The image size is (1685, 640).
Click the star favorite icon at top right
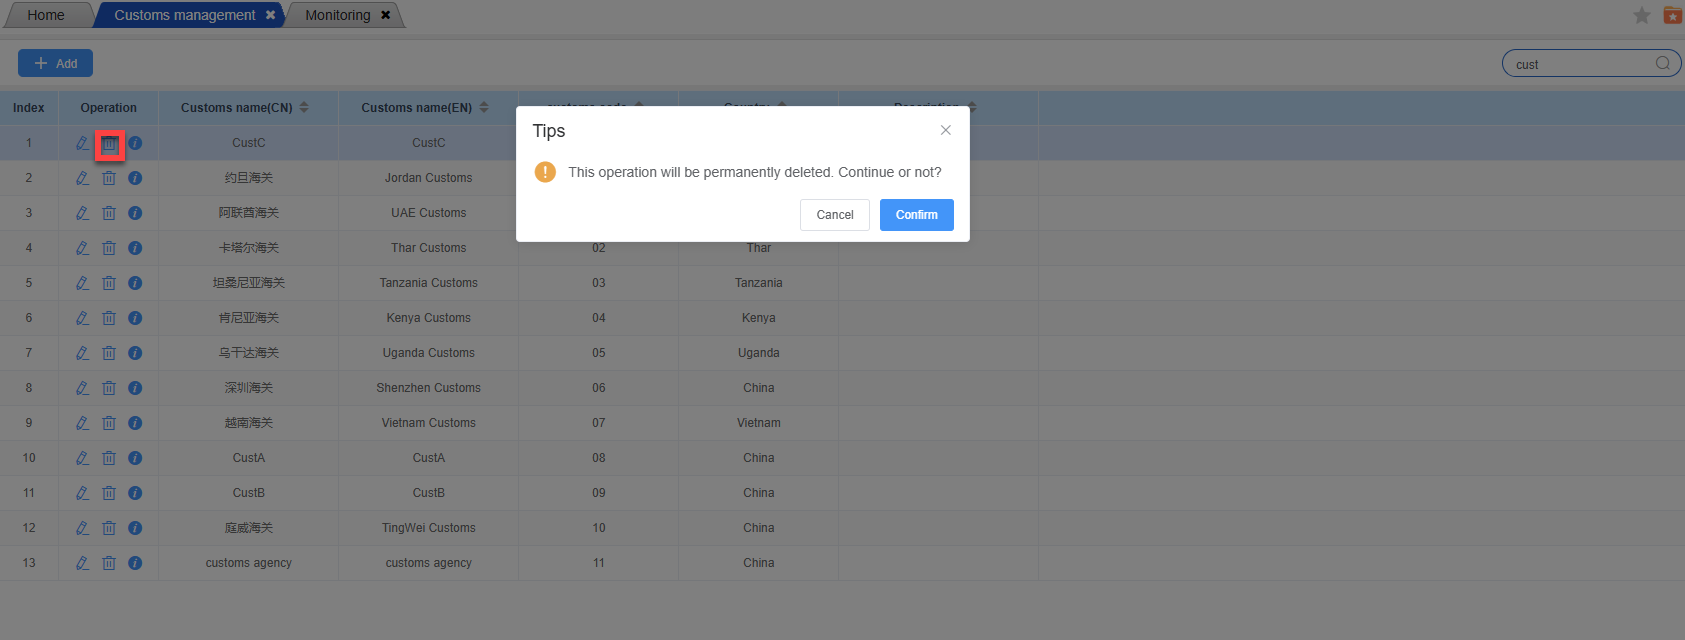click(x=1642, y=15)
